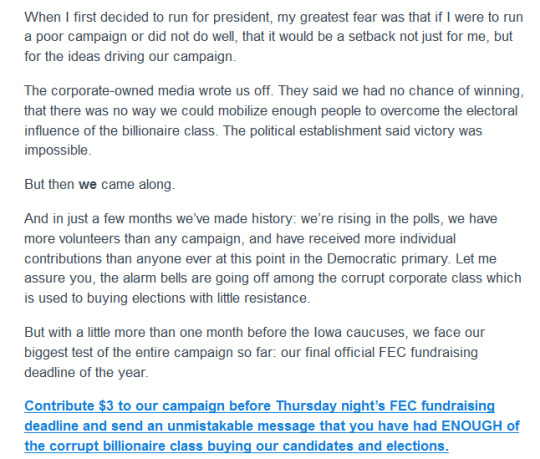
Task: Click the text "deadline of the year."
Action: click(86, 373)
